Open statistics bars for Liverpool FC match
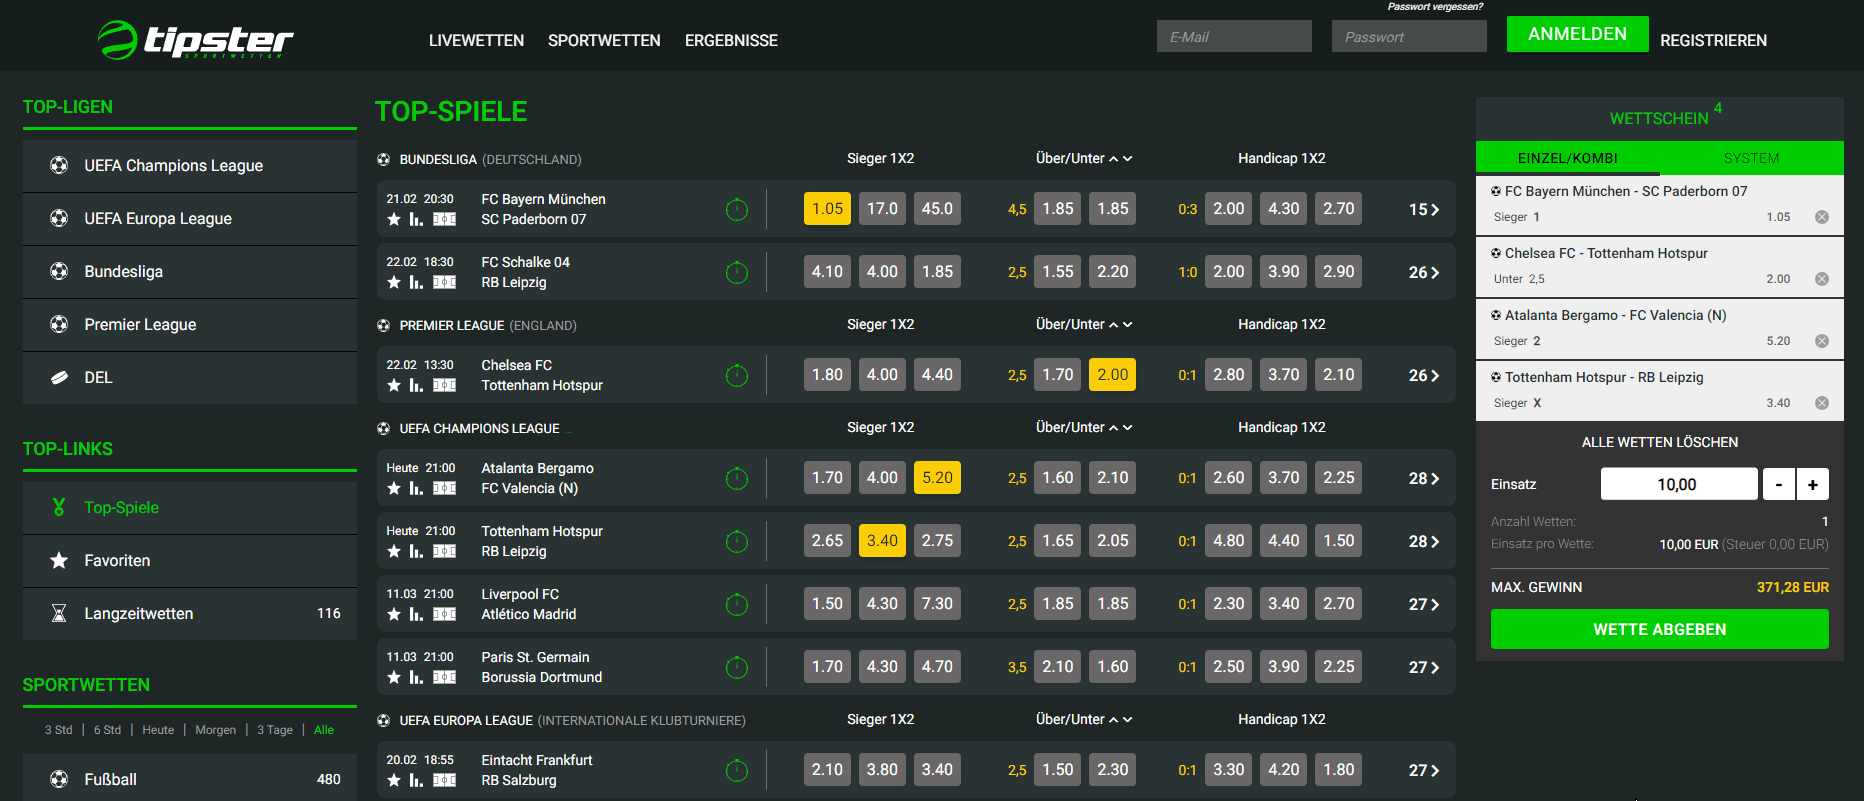This screenshot has height=801, width=1864. [x=416, y=614]
